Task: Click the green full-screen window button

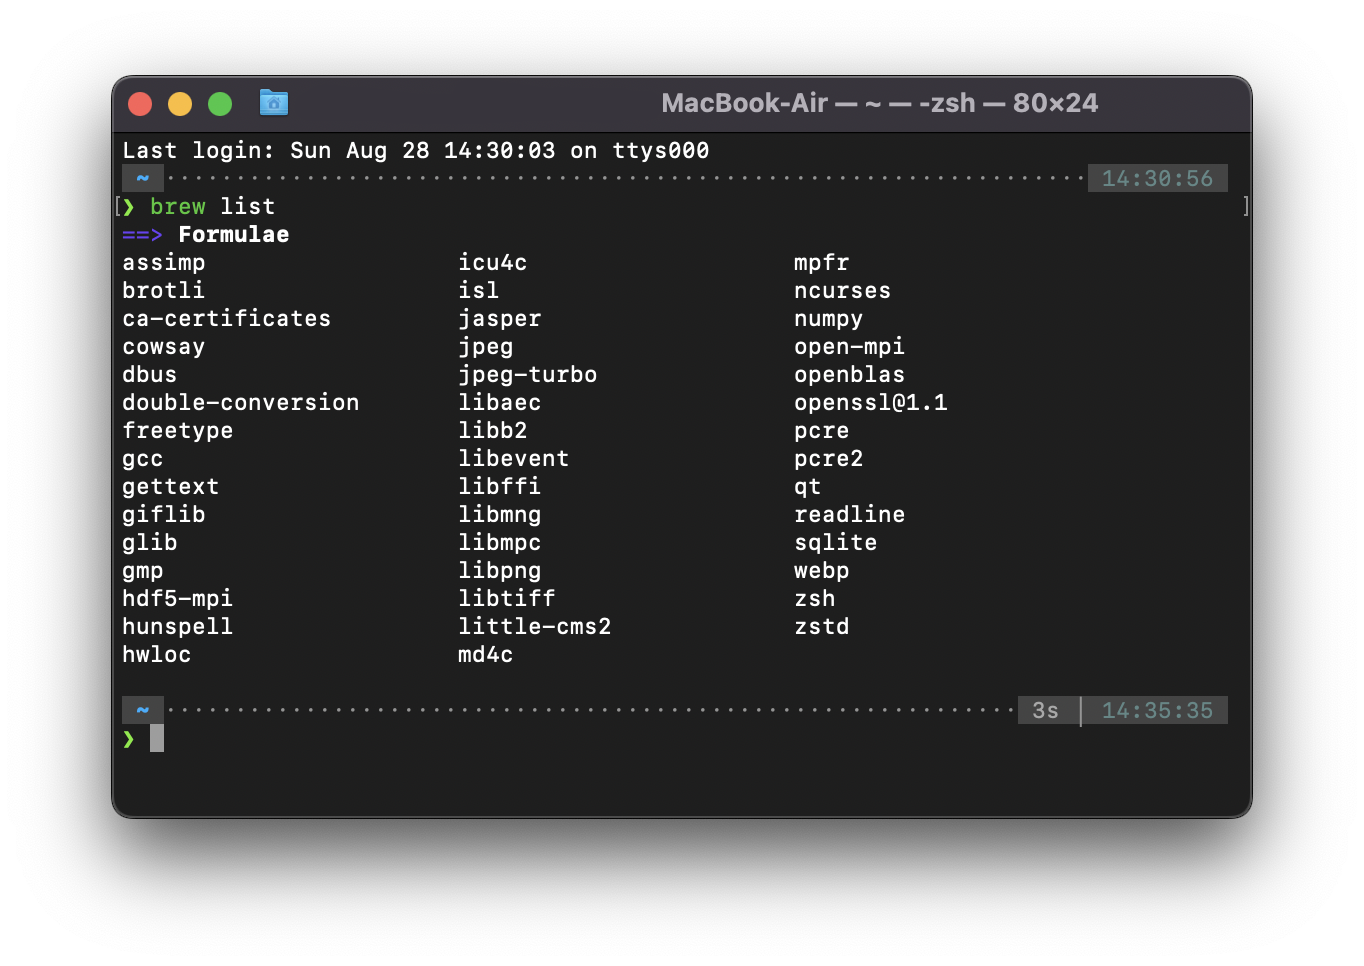Action: (220, 104)
